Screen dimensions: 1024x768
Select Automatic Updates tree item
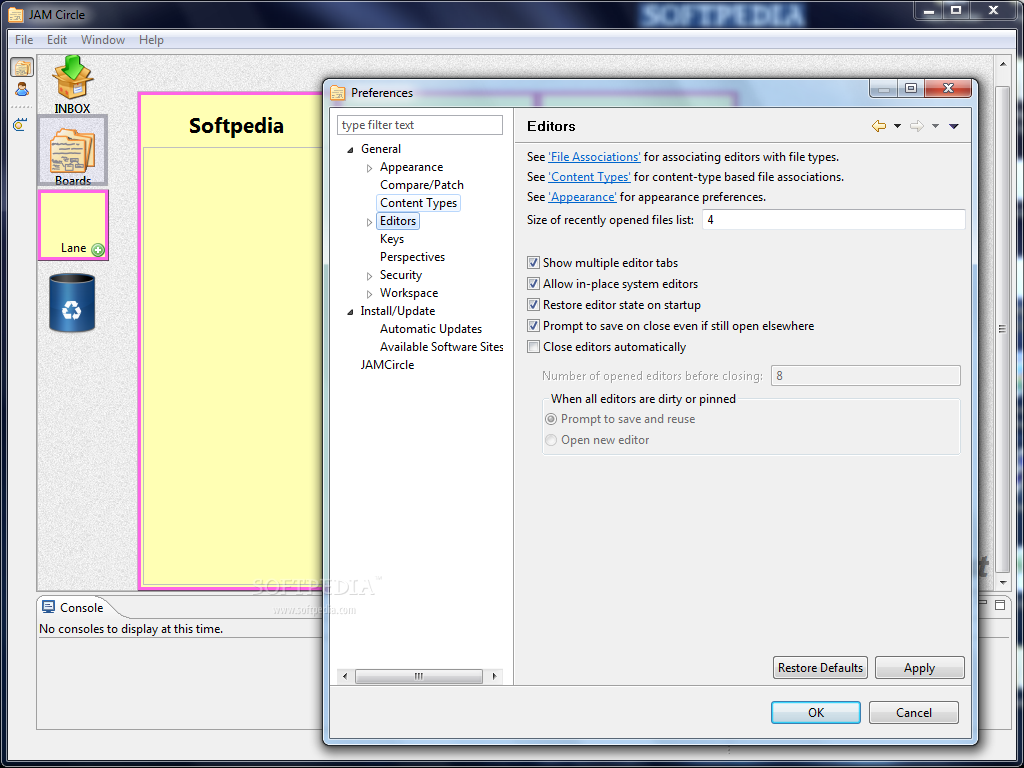coord(431,329)
